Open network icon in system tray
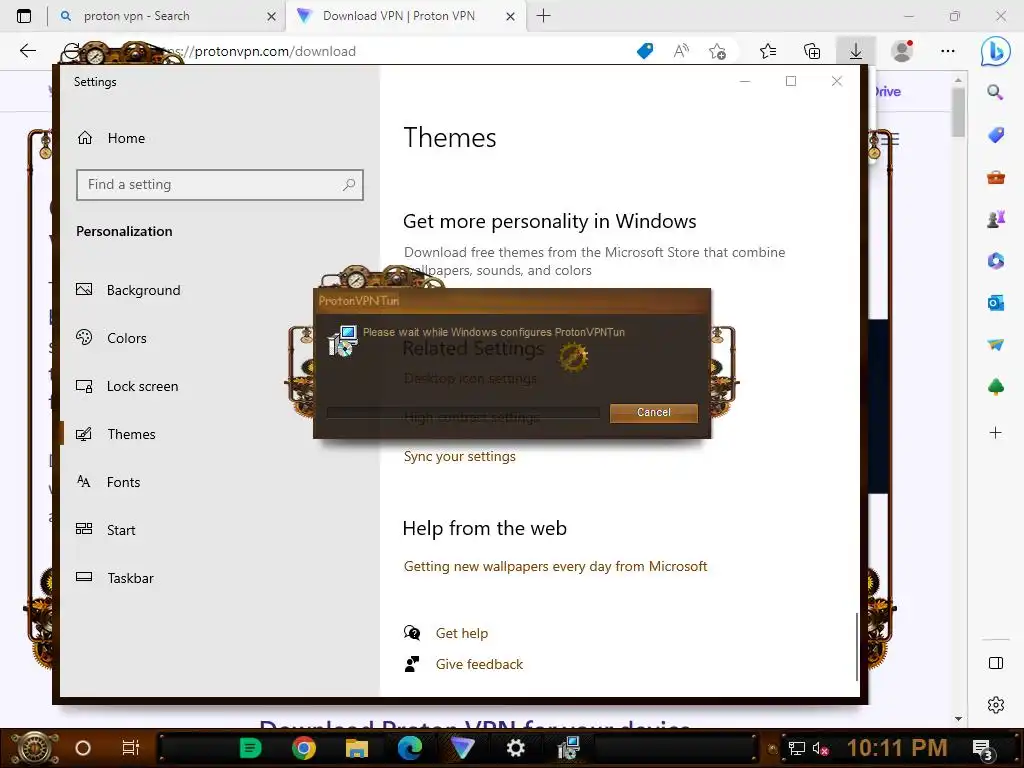This screenshot has height=768, width=1024. pyautogui.click(x=797, y=748)
